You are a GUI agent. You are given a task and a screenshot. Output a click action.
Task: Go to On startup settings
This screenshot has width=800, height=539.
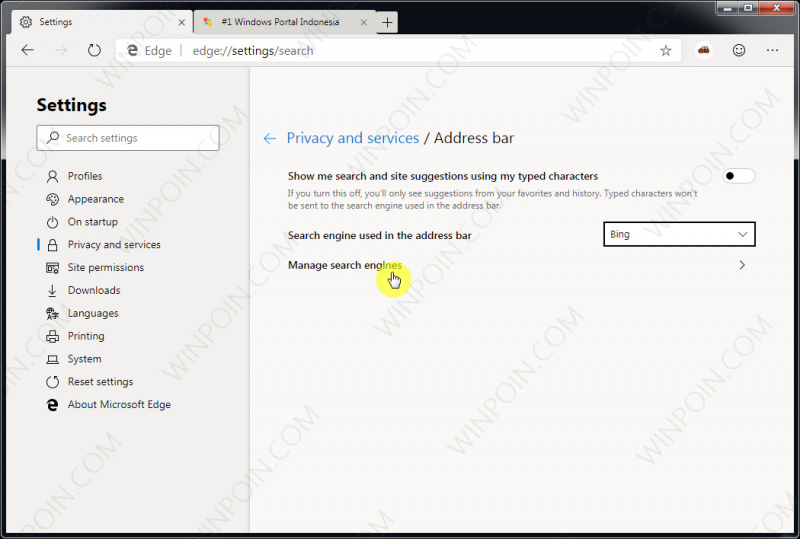pos(92,222)
